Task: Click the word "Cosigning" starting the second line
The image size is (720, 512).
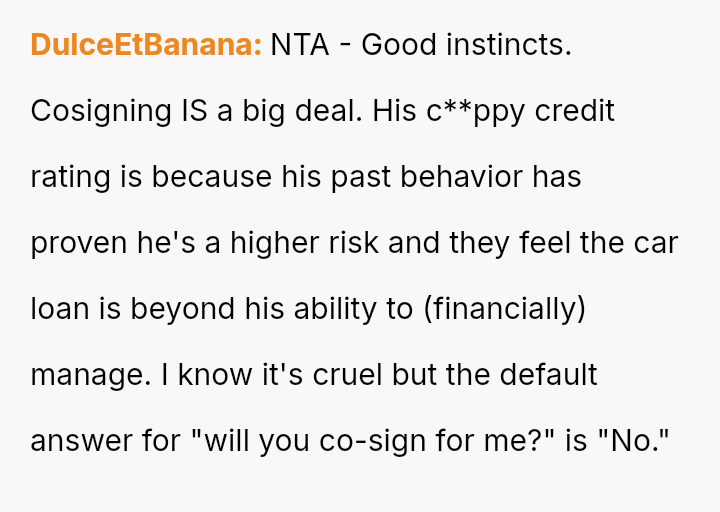Action: 101,112
